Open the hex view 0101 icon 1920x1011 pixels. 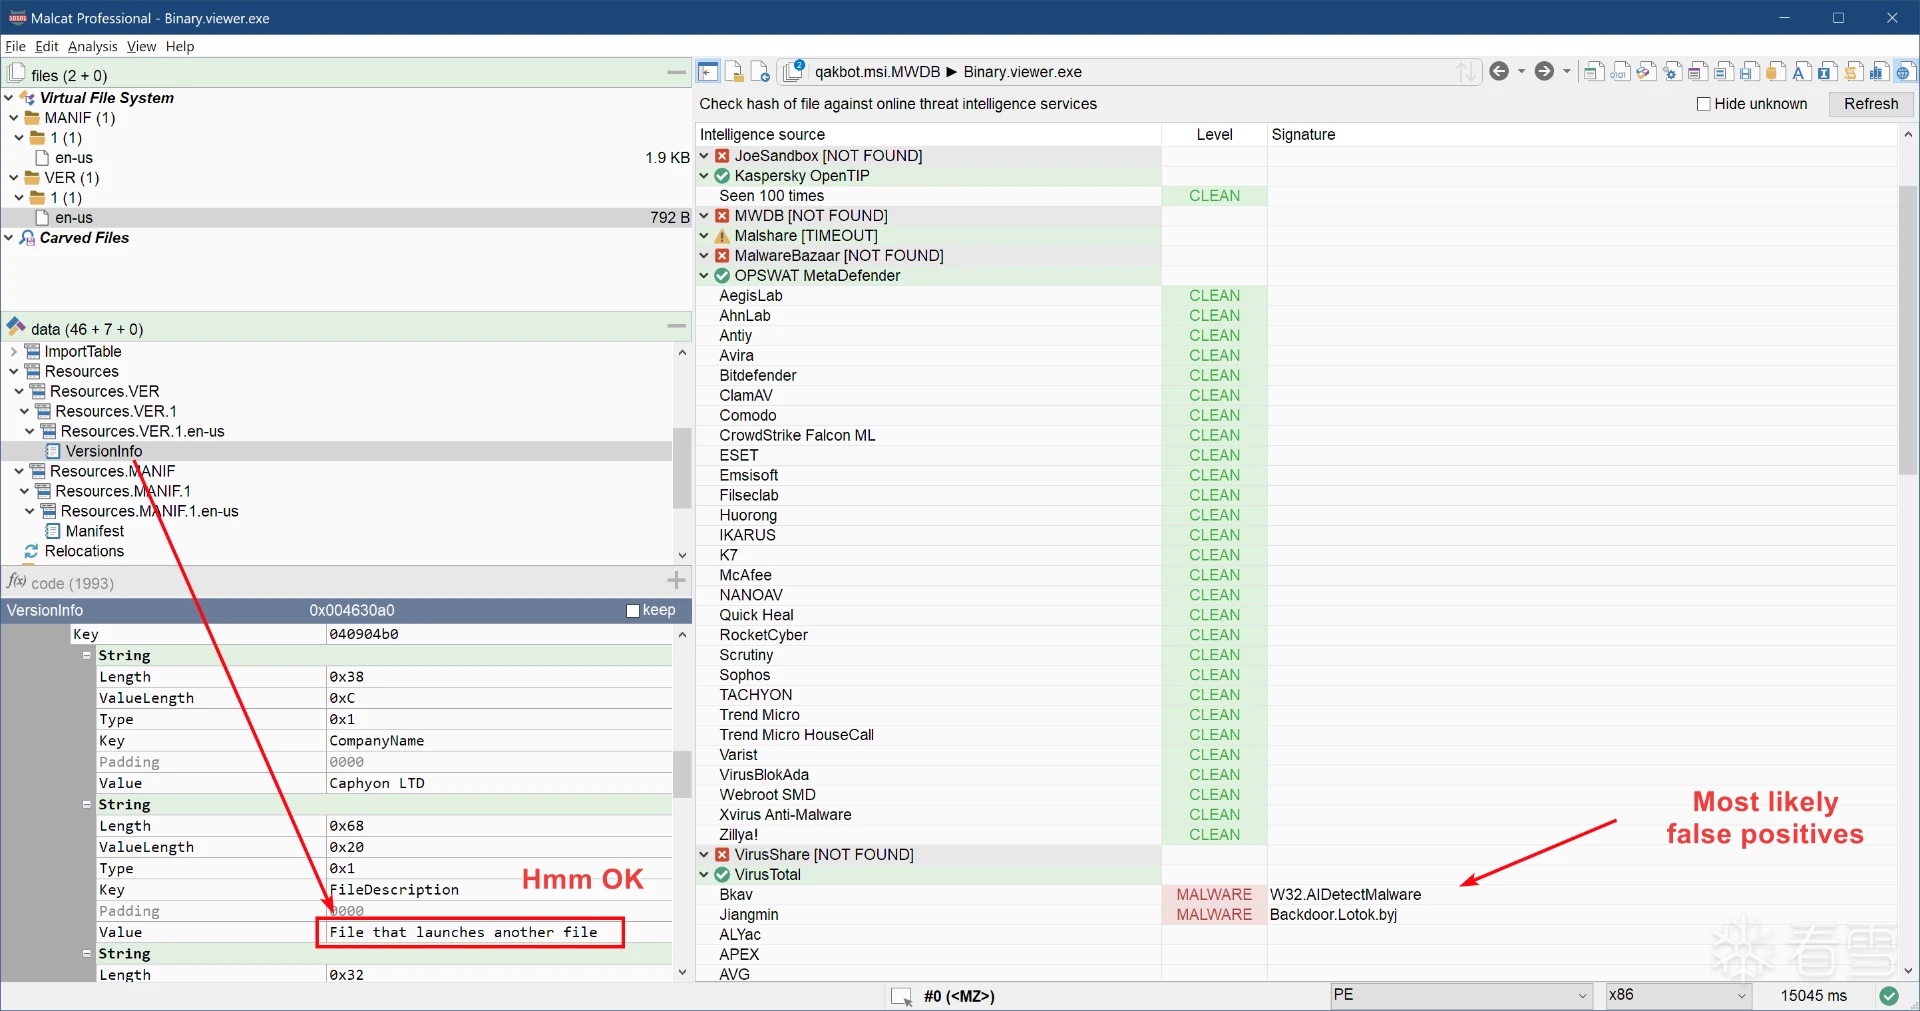click(1620, 71)
